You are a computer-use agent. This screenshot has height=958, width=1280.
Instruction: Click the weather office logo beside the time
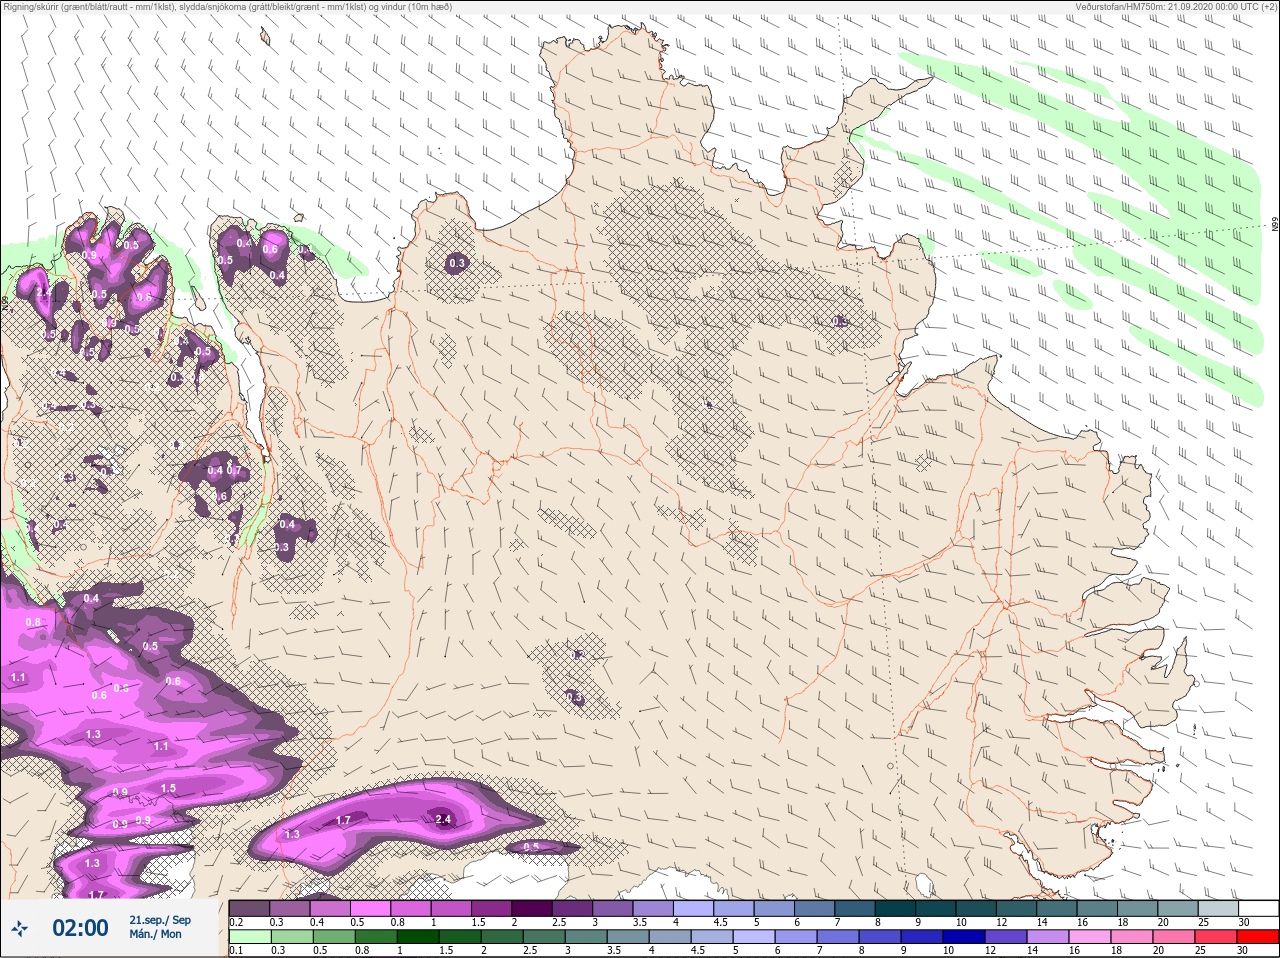pyautogui.click(x=20, y=928)
